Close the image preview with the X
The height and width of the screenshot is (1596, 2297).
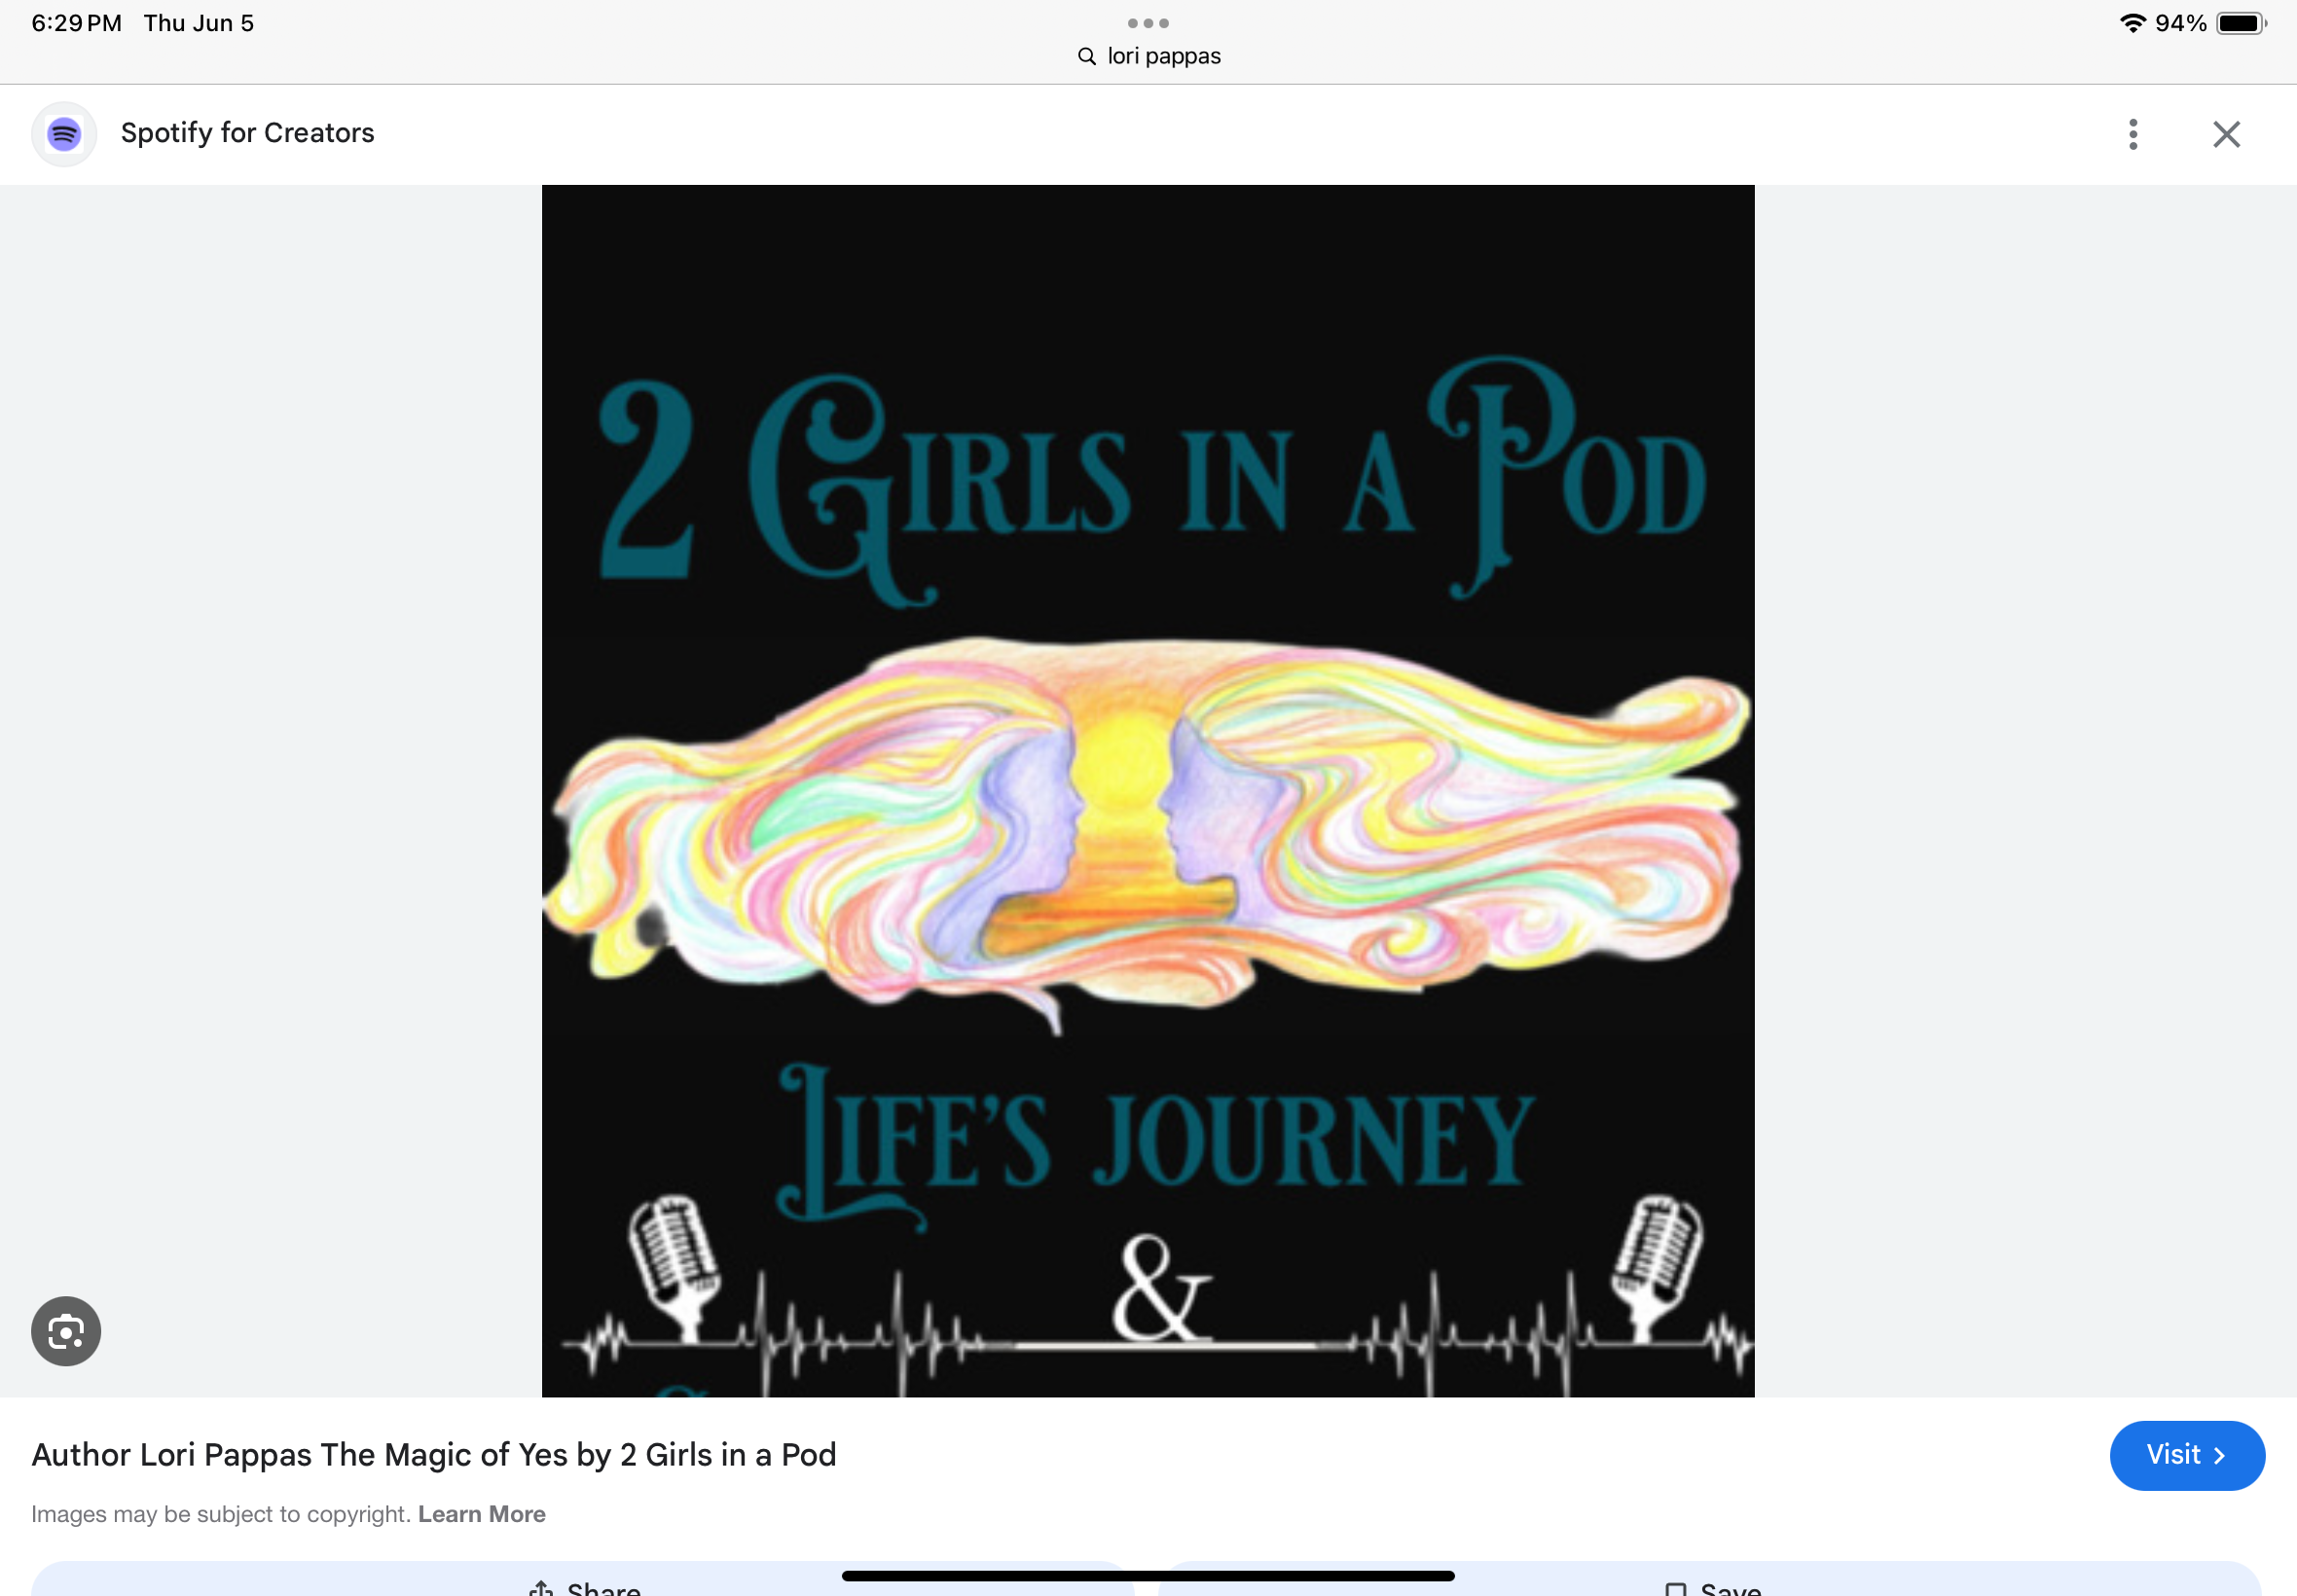[2226, 134]
